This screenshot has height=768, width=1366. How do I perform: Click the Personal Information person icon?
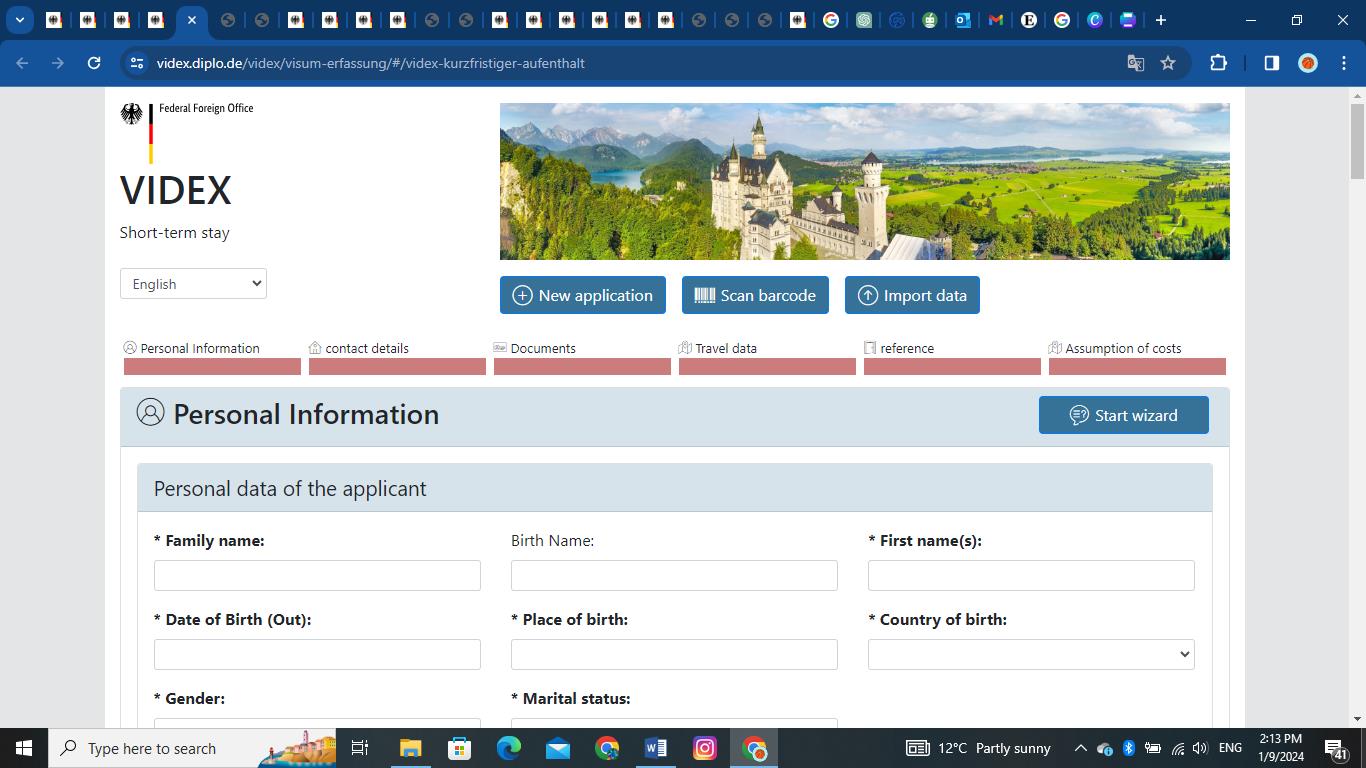coord(130,347)
